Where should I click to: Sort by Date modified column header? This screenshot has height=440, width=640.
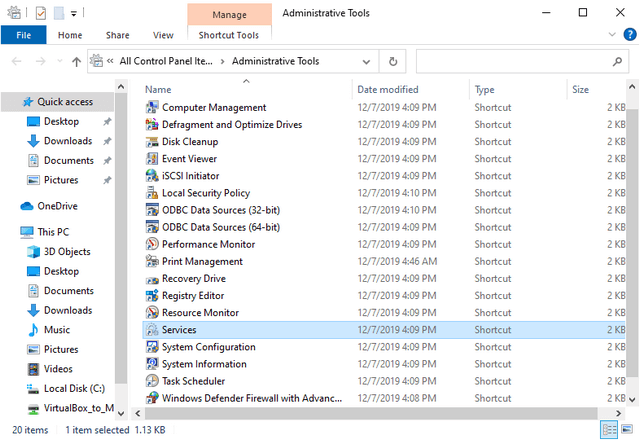click(388, 89)
